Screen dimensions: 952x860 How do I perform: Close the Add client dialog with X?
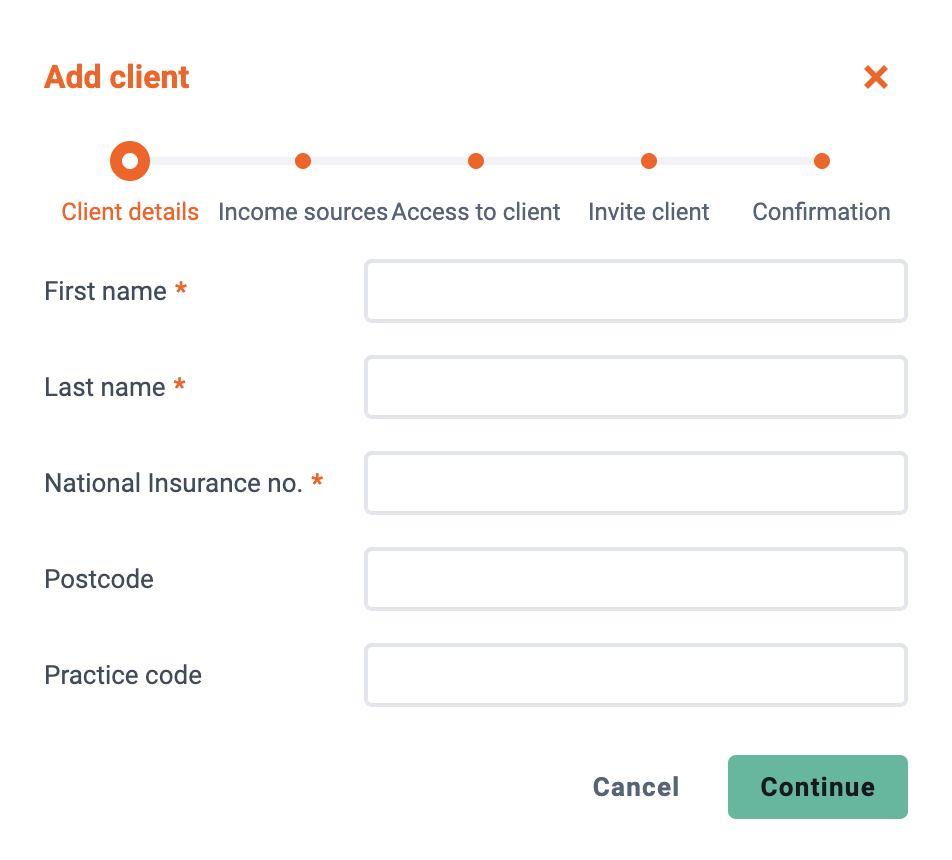(876, 77)
